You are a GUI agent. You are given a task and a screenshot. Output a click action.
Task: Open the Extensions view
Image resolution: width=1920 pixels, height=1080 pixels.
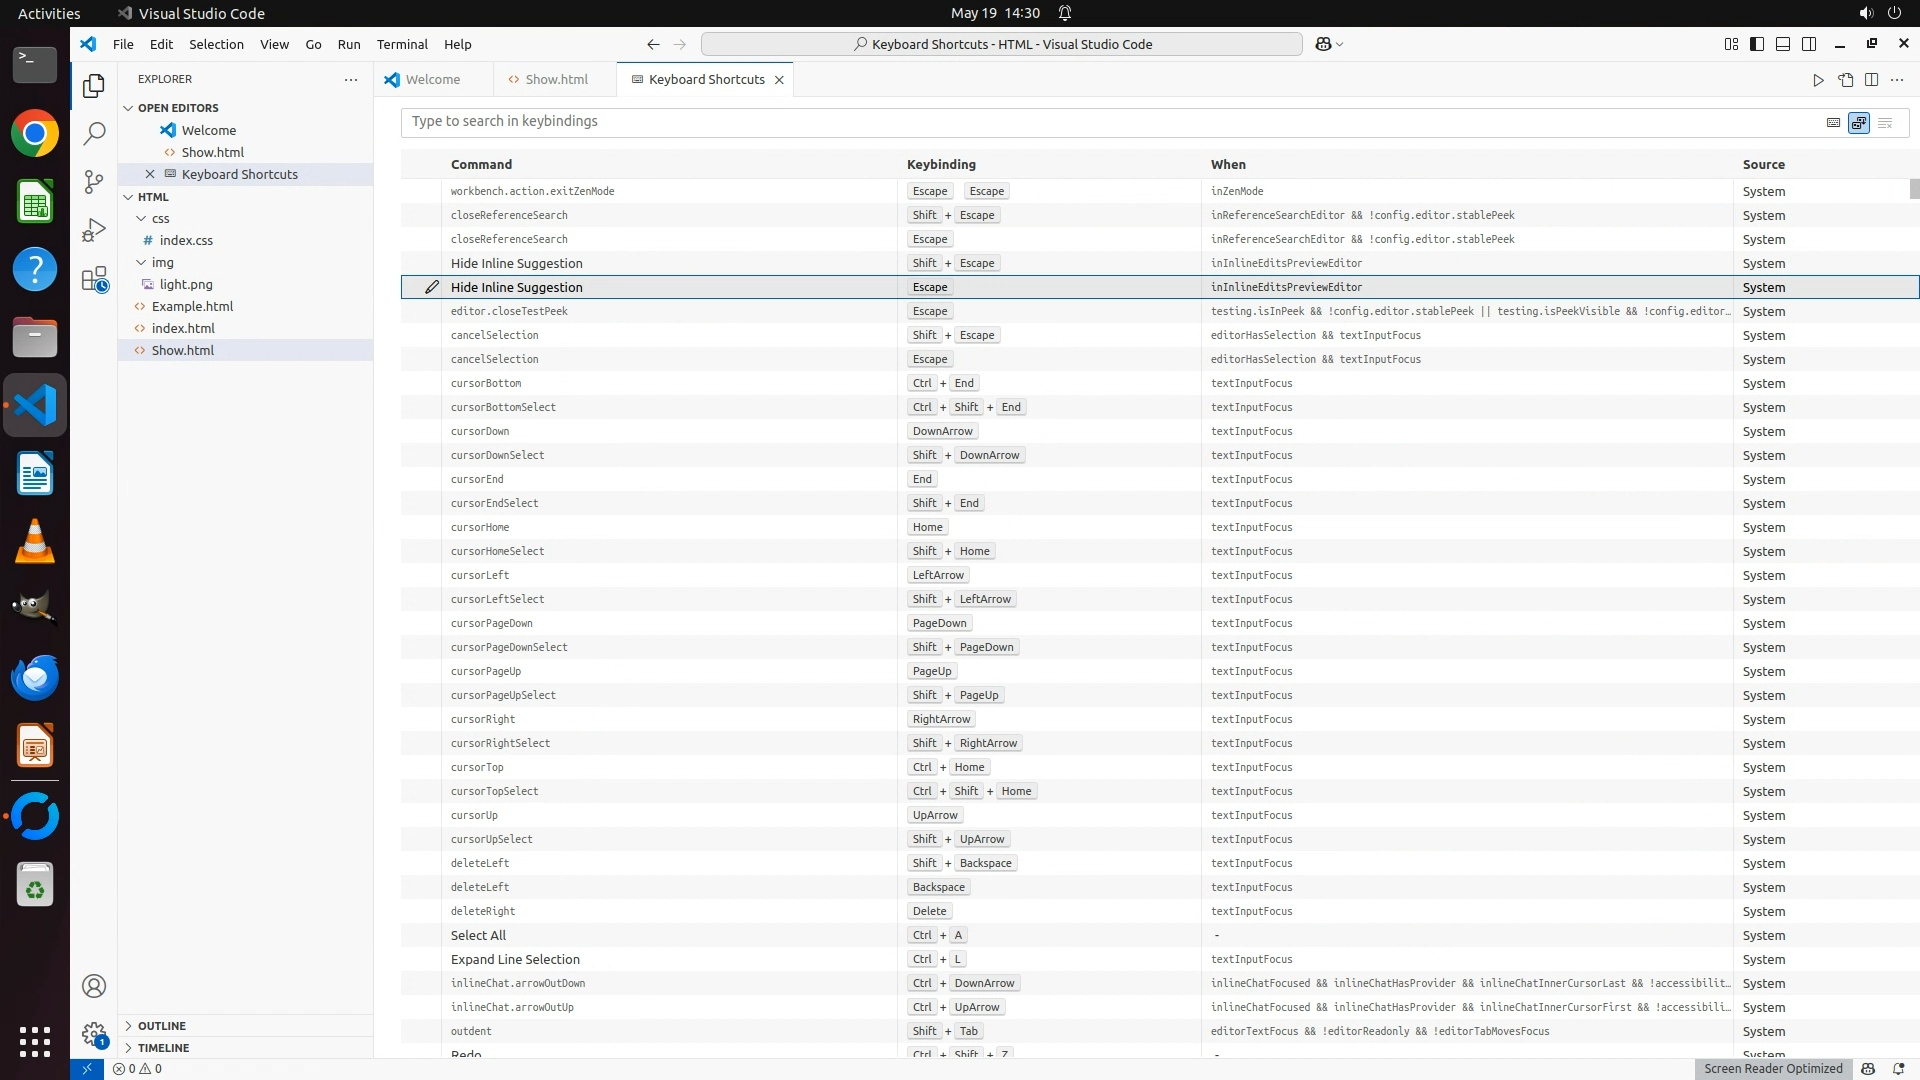(x=94, y=279)
